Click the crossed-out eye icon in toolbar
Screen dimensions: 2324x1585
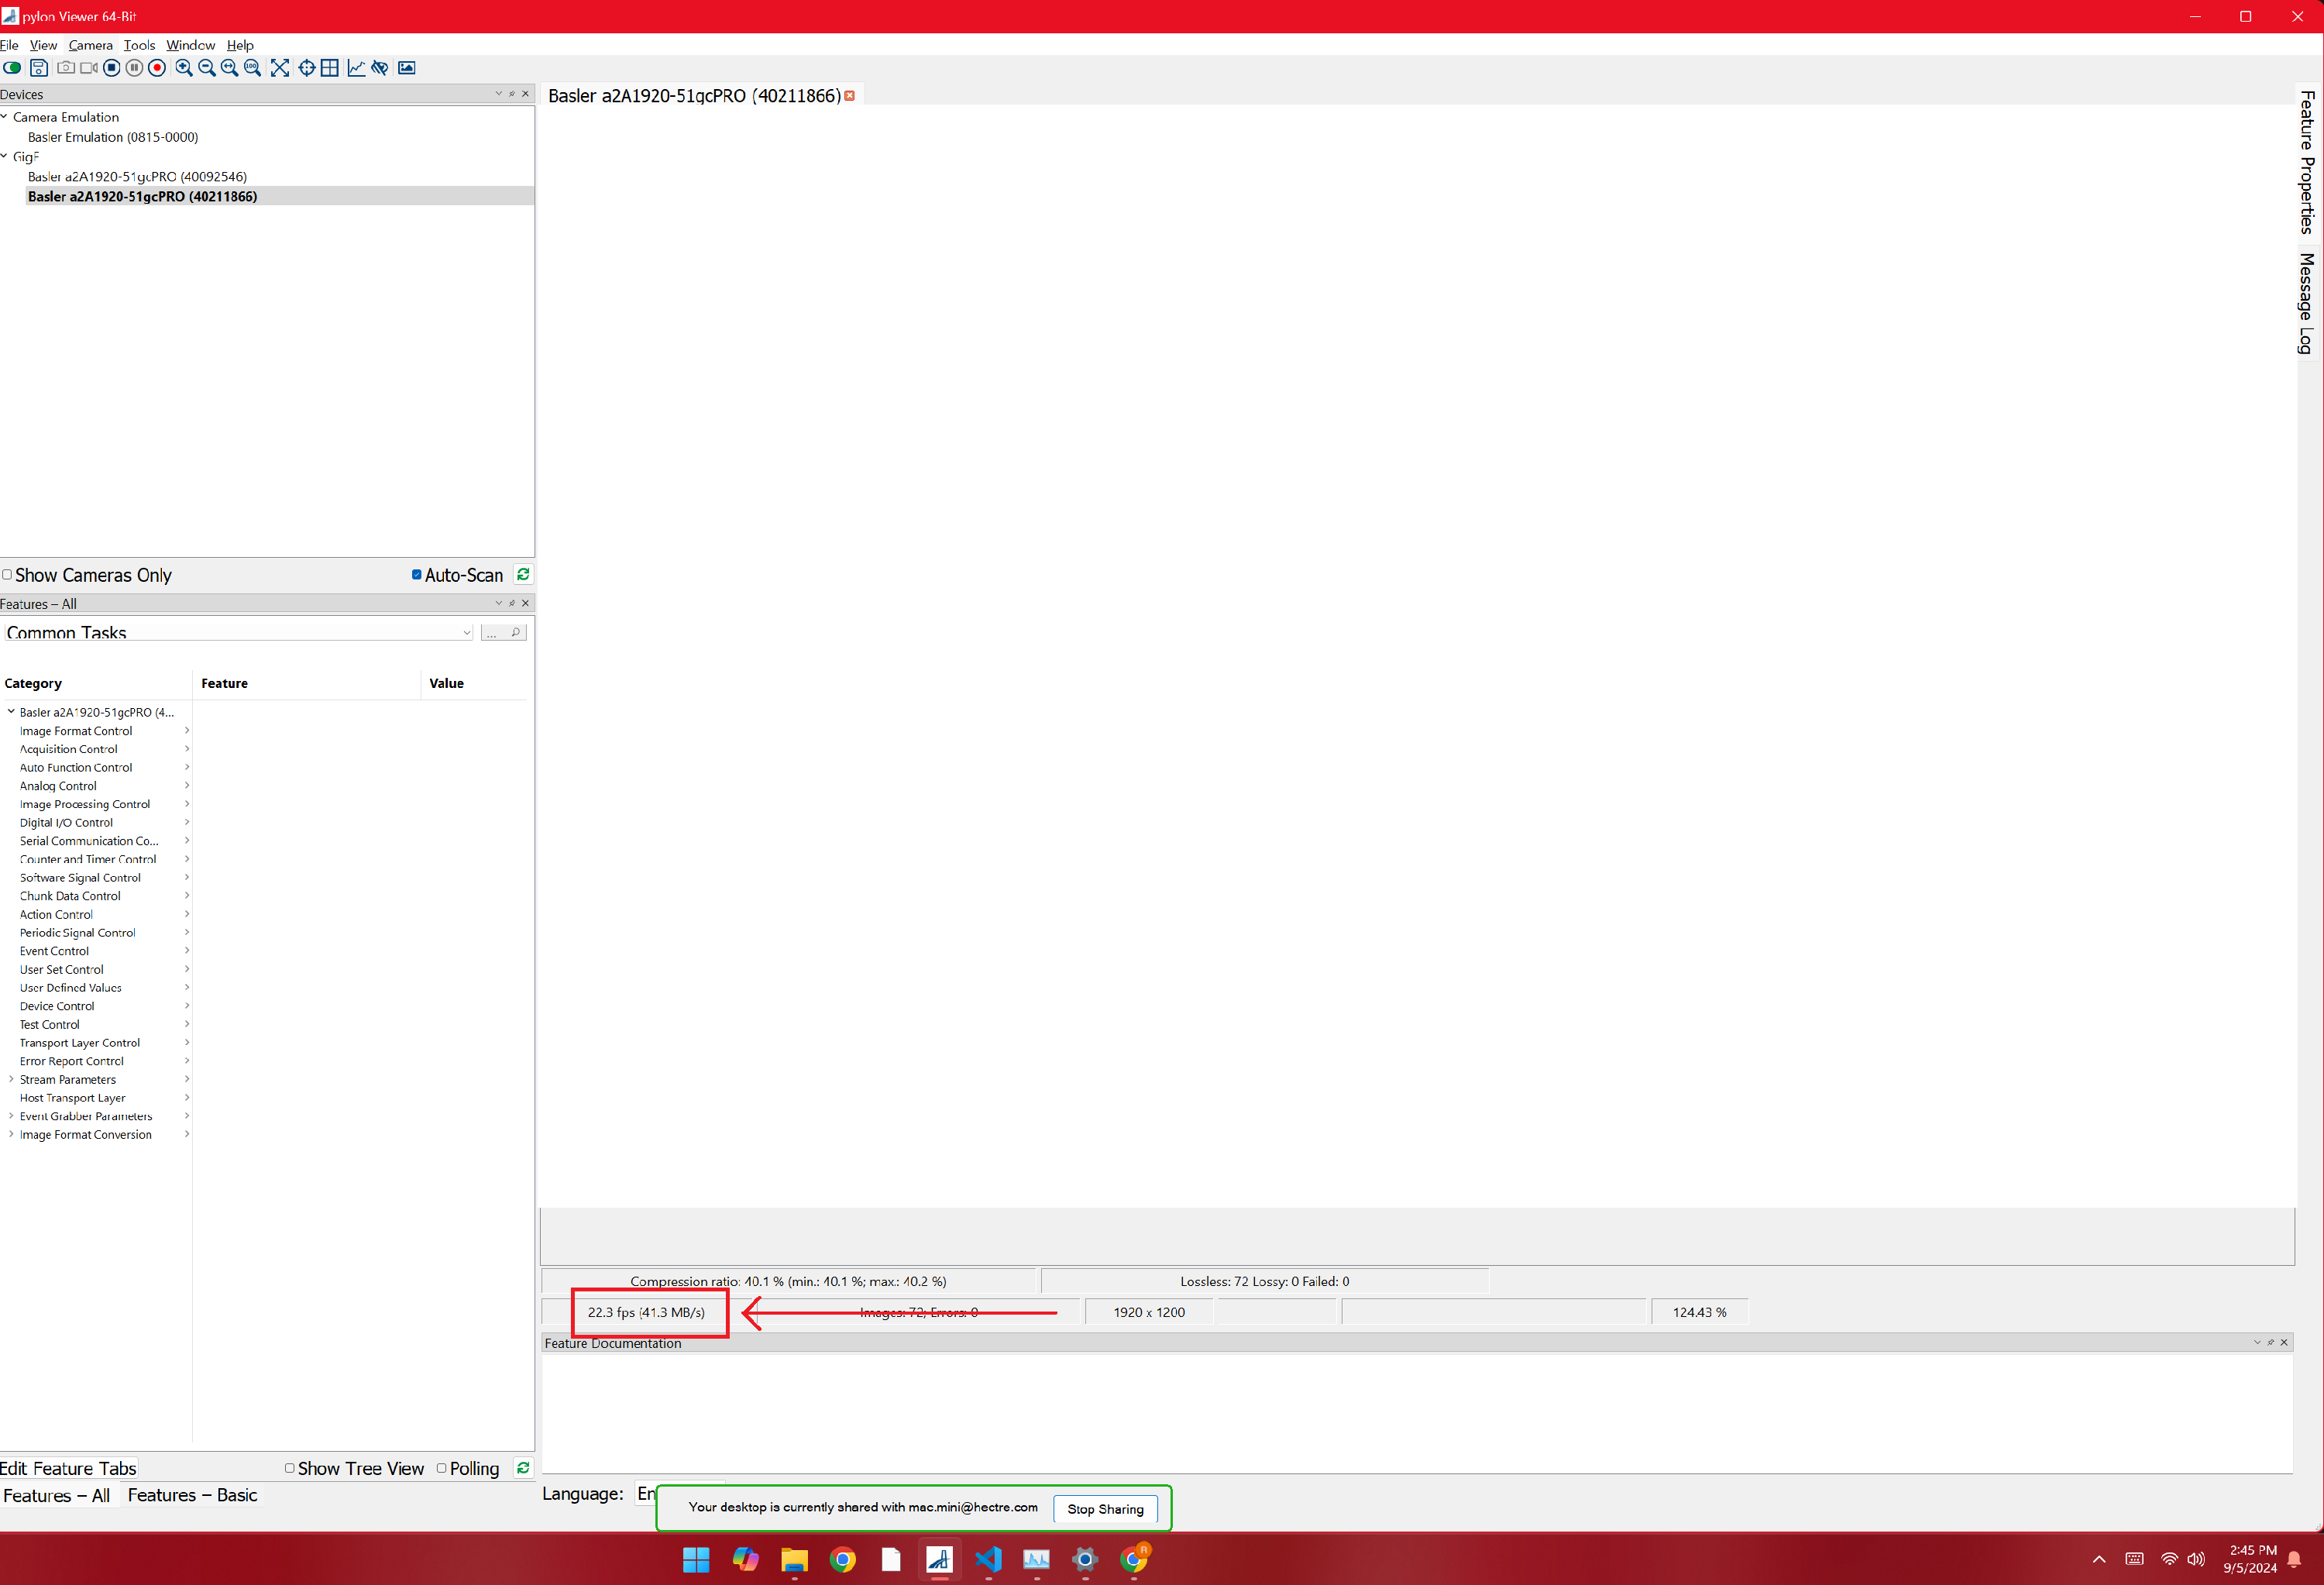pyautogui.click(x=380, y=68)
